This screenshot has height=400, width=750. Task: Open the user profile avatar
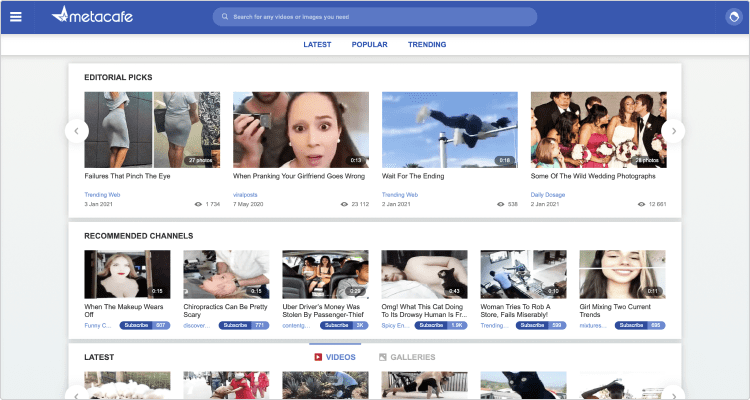point(731,17)
